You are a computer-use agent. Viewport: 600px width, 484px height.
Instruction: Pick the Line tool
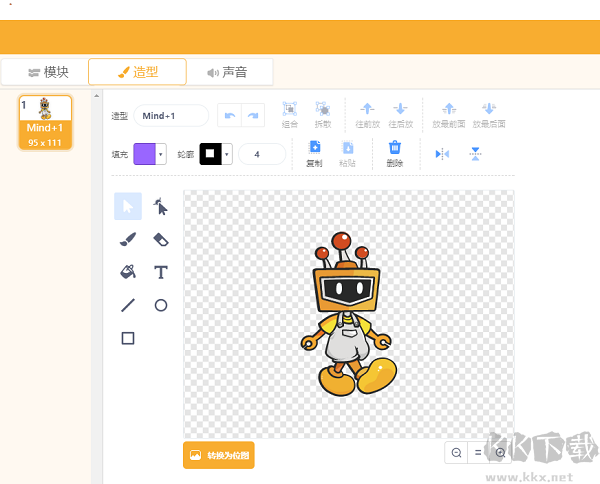(128, 305)
